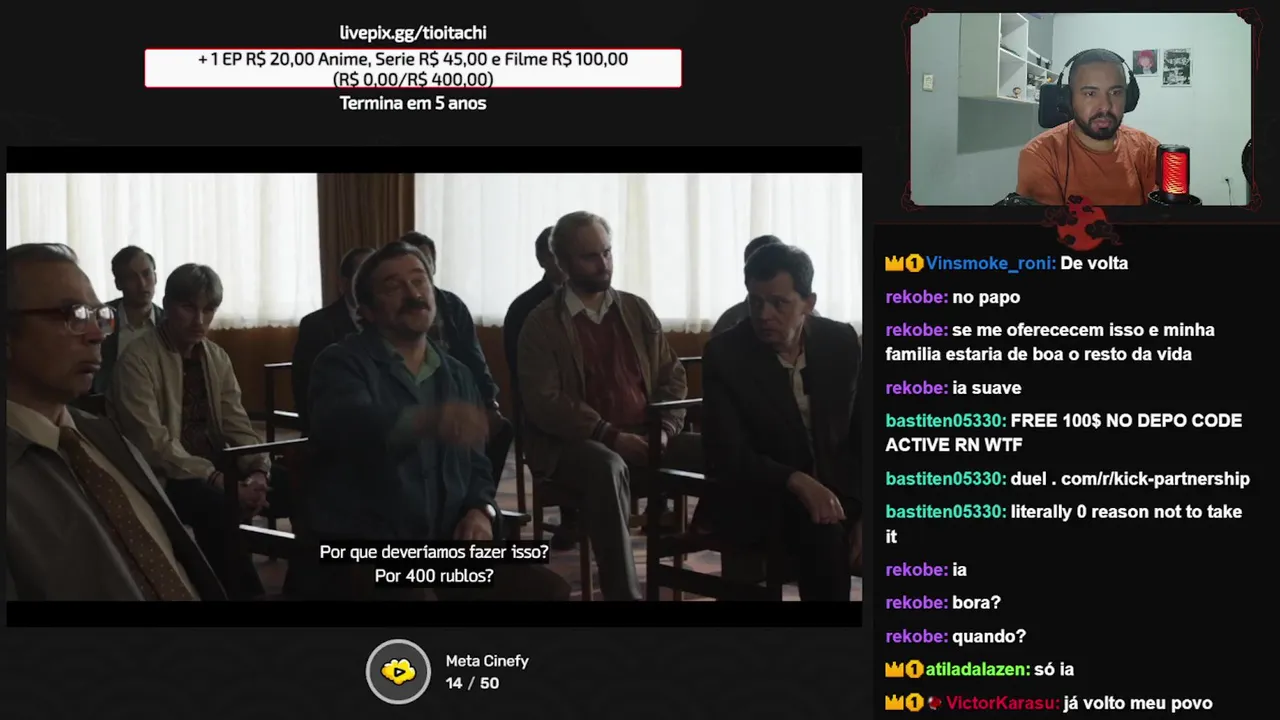Click the '(R$ 0,00/R$ 400,00)' amount text
The height and width of the screenshot is (720, 1280).
click(413, 79)
